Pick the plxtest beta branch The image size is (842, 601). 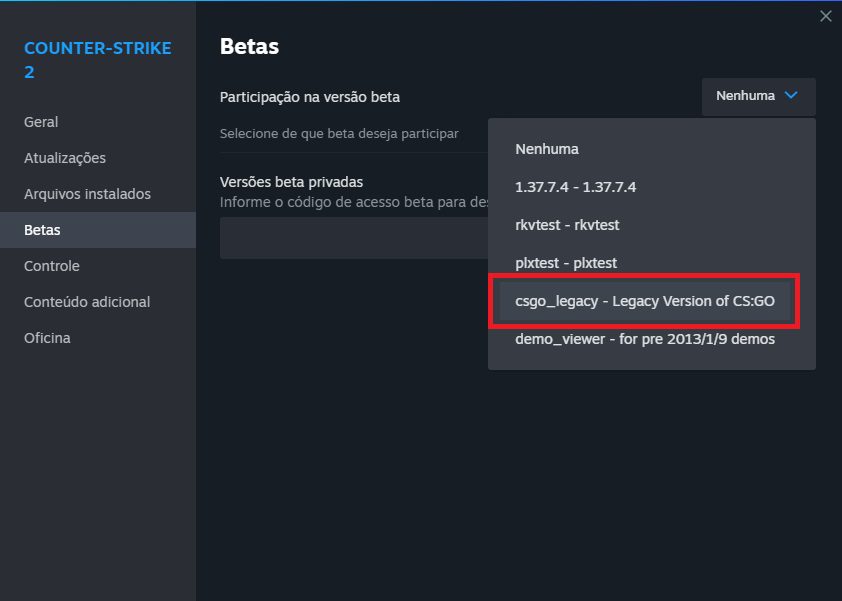click(566, 263)
